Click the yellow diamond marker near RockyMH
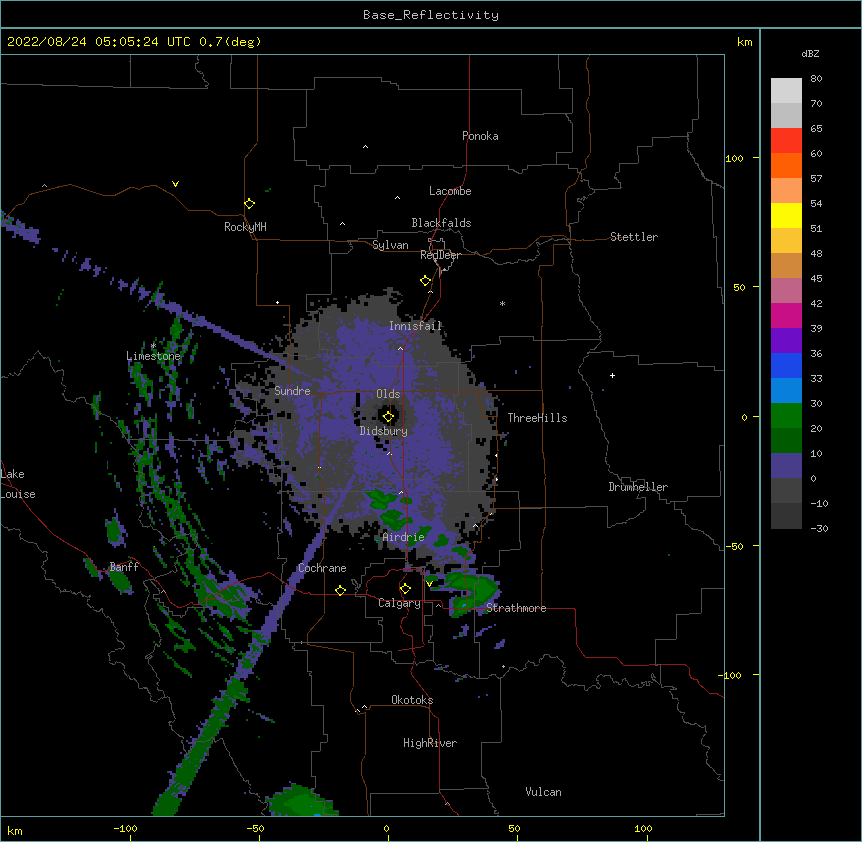 pyautogui.click(x=249, y=204)
